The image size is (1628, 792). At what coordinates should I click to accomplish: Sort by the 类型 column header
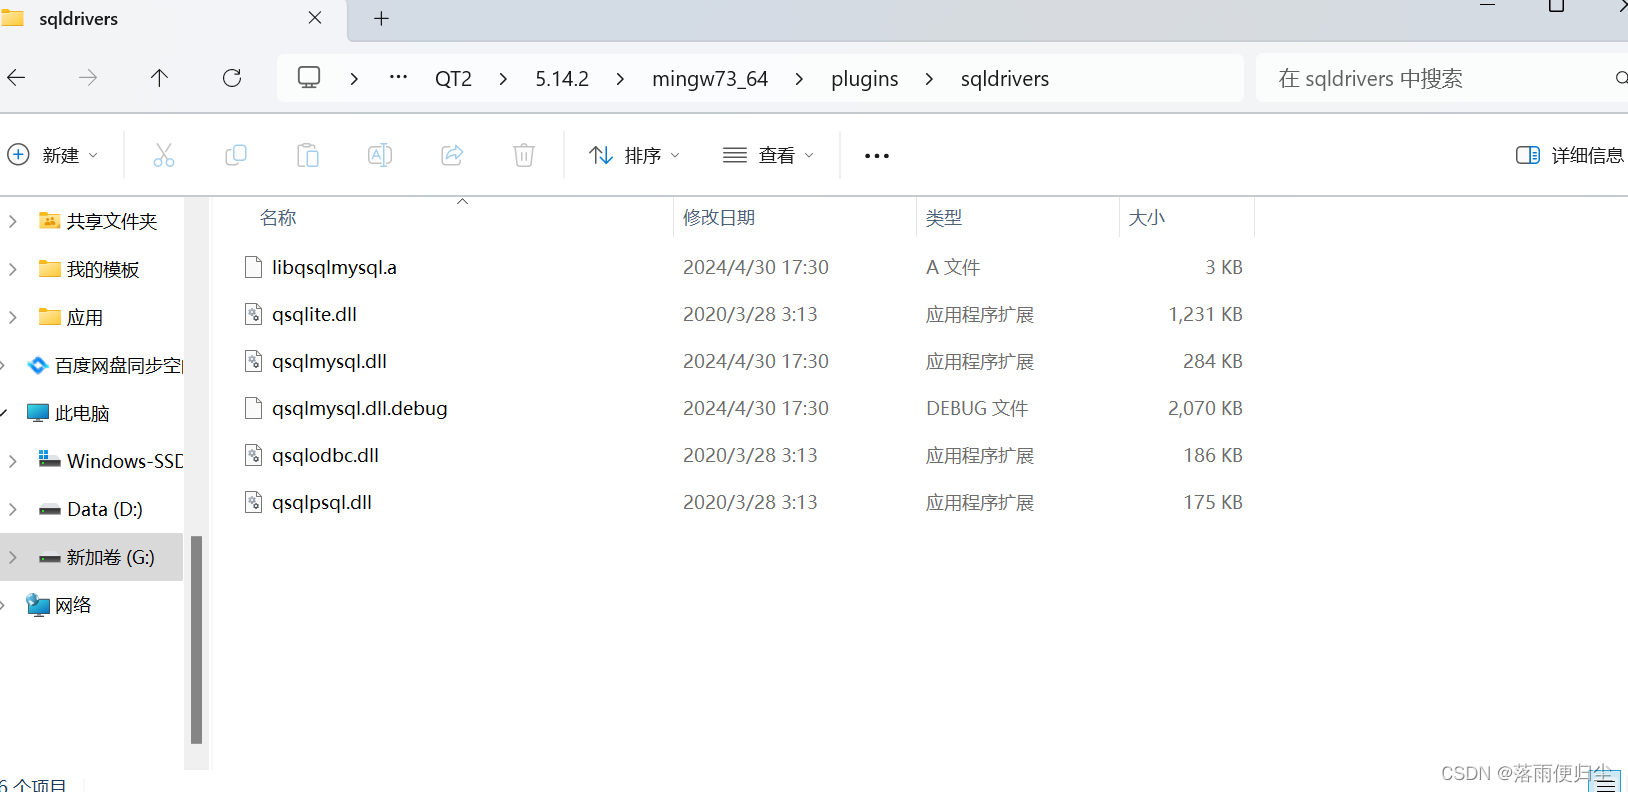tap(944, 217)
